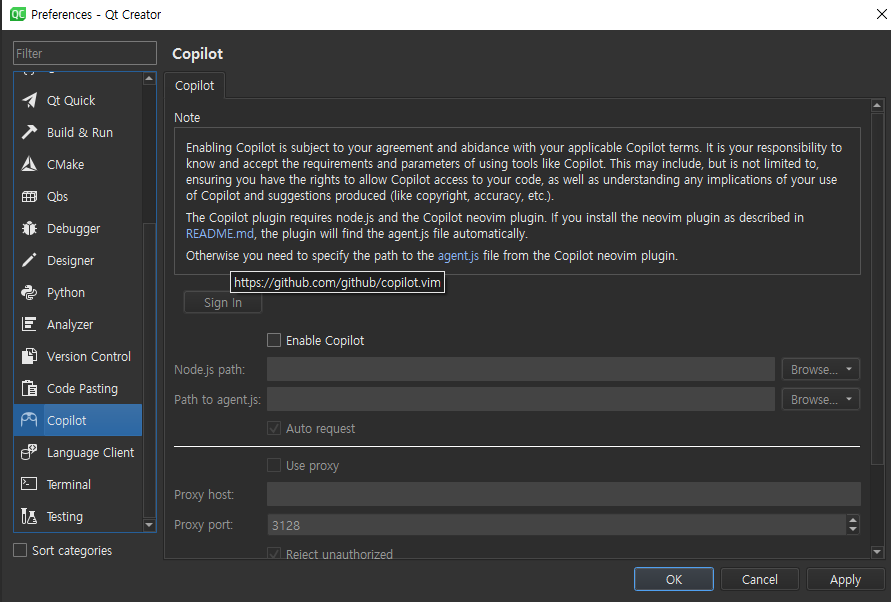The height and width of the screenshot is (602, 891).
Task: Select Qt Quick text in the category list
Action: (71, 101)
